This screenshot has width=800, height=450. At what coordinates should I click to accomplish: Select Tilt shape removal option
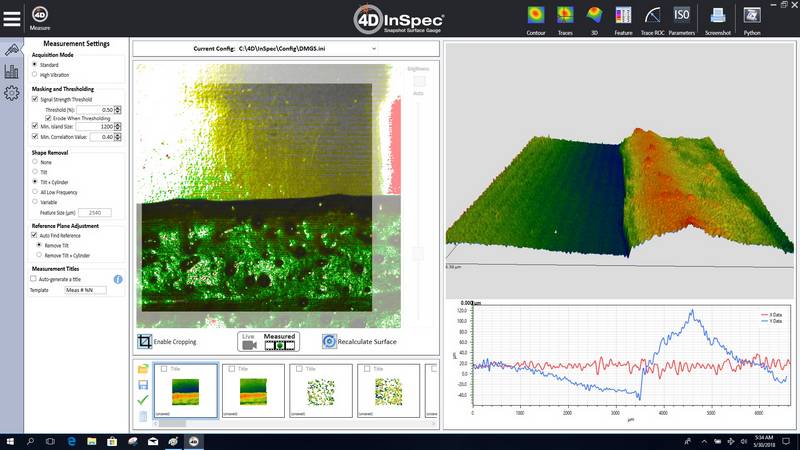[35, 171]
